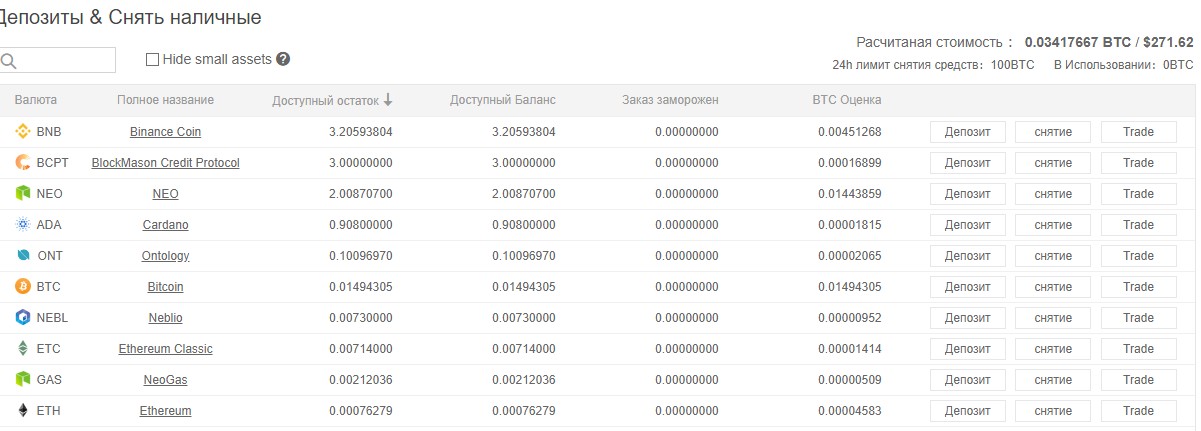1201x431 pixels.
Task: Click Trade in the NEBL row
Action: point(1139,318)
